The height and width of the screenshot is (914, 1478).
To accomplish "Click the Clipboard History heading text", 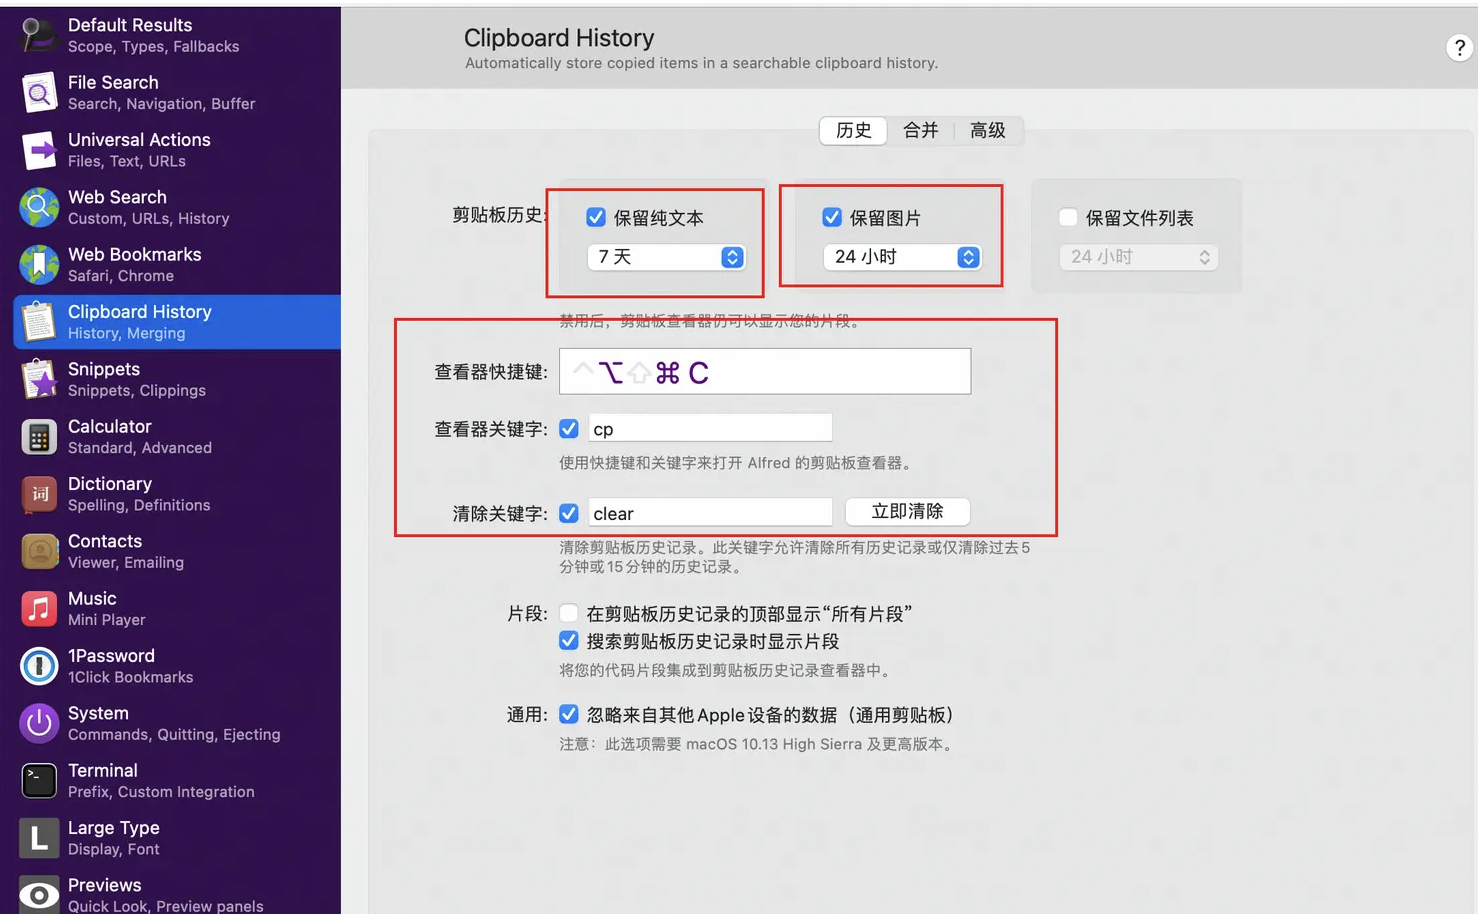I will (559, 38).
